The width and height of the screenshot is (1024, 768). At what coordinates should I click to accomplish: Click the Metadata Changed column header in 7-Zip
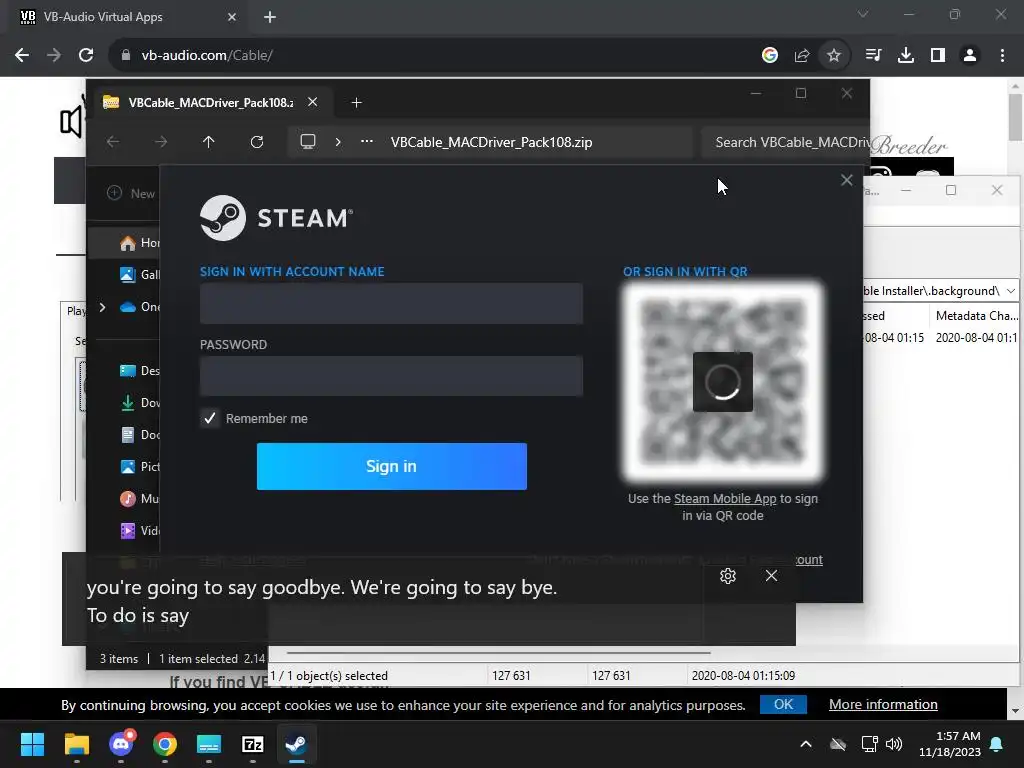pyautogui.click(x=976, y=316)
